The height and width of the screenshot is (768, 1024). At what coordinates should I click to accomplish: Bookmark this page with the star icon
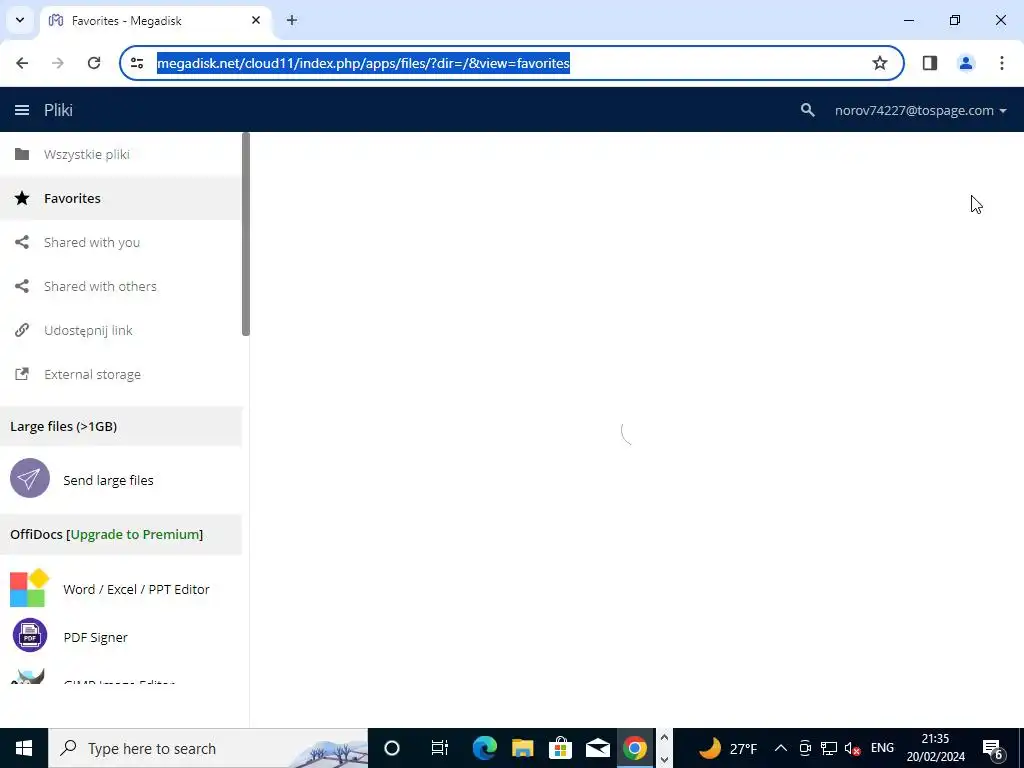tap(880, 63)
